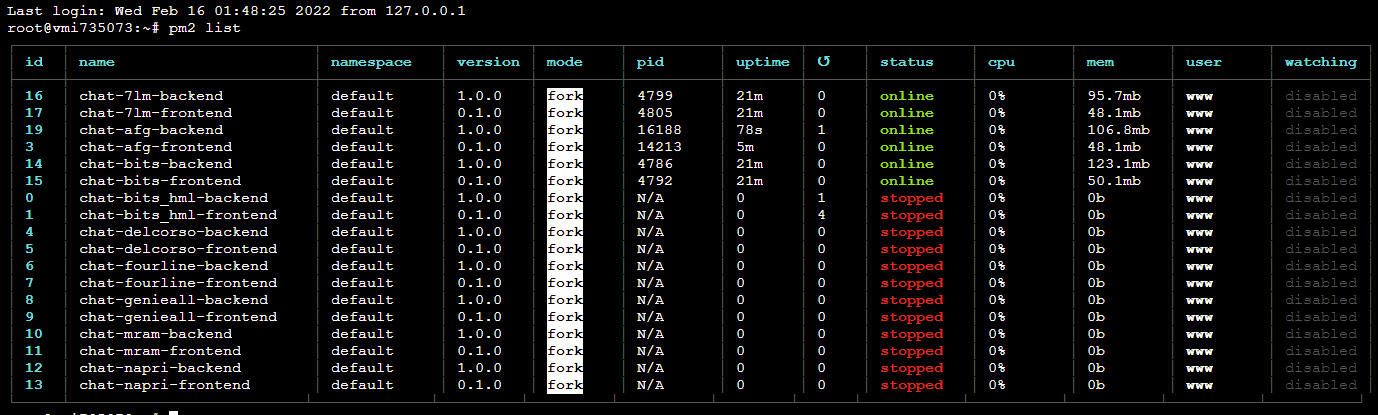Click the 'cpu' column header
The height and width of the screenshot is (415, 1378).
(1001, 62)
